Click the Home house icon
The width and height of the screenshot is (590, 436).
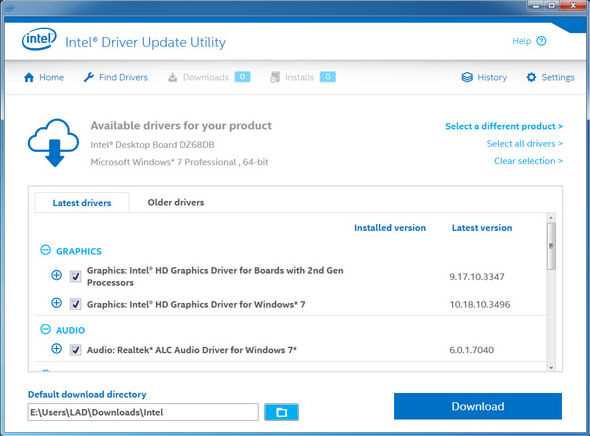[x=29, y=77]
